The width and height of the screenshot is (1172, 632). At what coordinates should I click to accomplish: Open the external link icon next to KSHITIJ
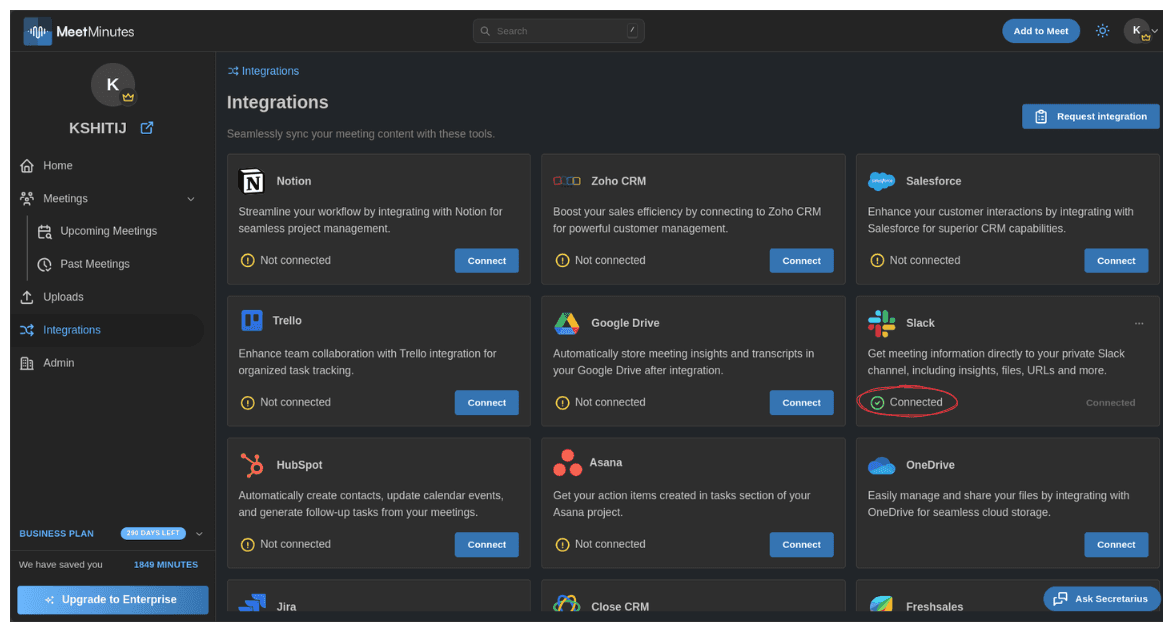click(147, 128)
